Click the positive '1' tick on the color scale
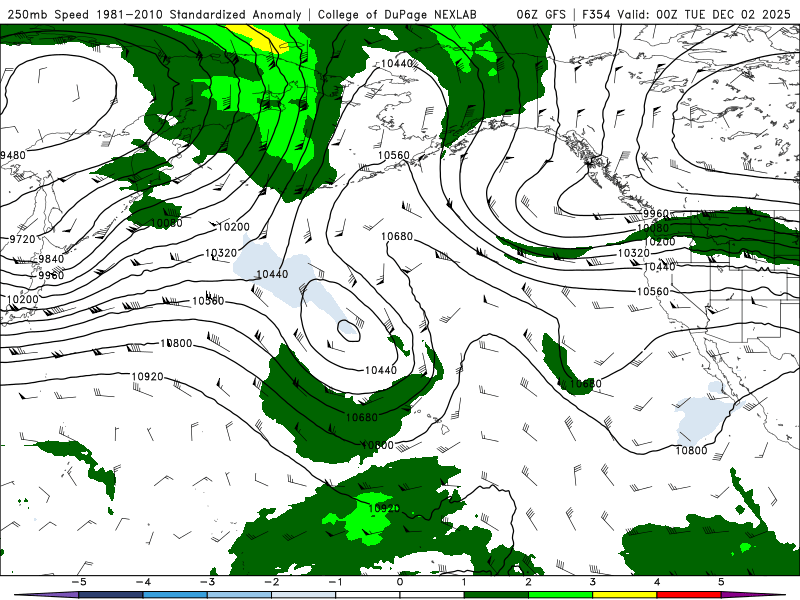800x600 pixels. (x=464, y=582)
